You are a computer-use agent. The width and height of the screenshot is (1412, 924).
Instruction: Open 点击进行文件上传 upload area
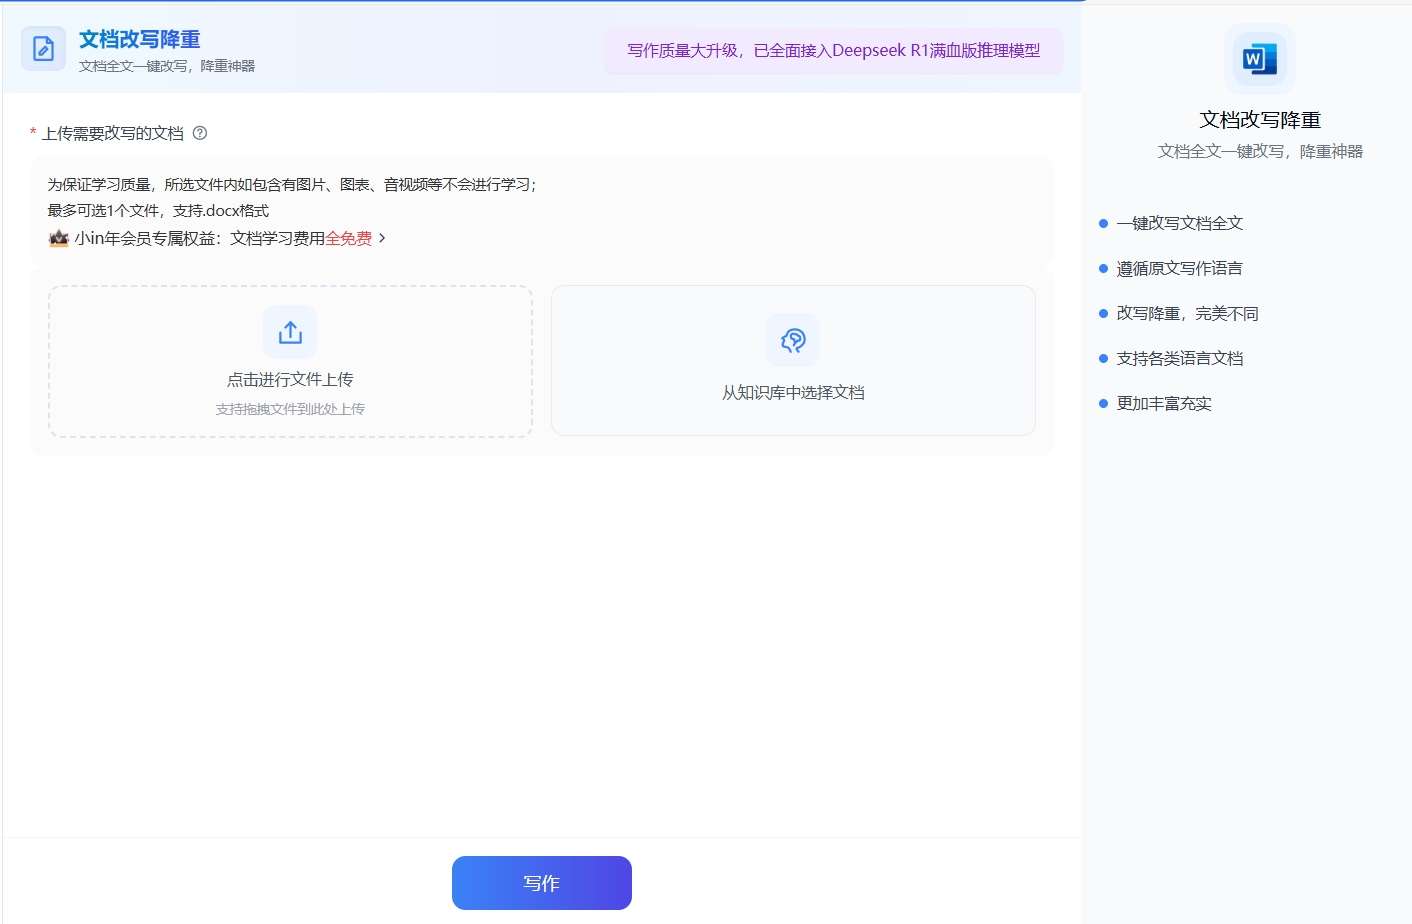tap(290, 361)
